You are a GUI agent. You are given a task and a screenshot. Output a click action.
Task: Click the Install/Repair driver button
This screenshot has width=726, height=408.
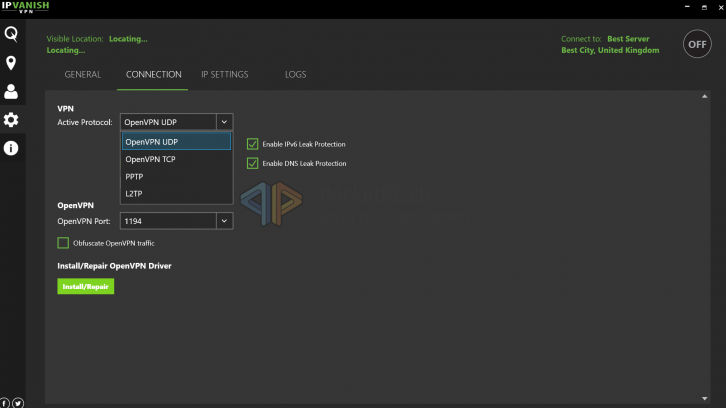pyautogui.click(x=85, y=287)
